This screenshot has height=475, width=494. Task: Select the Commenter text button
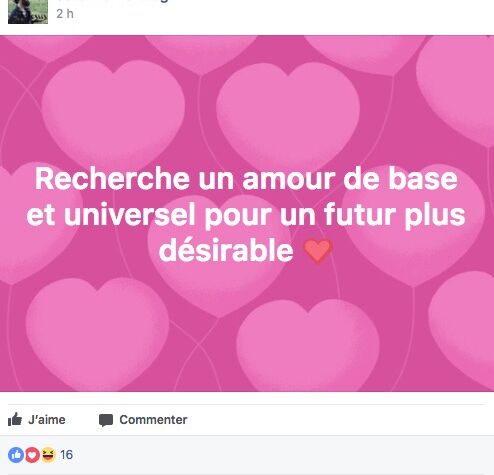pyautogui.click(x=153, y=420)
